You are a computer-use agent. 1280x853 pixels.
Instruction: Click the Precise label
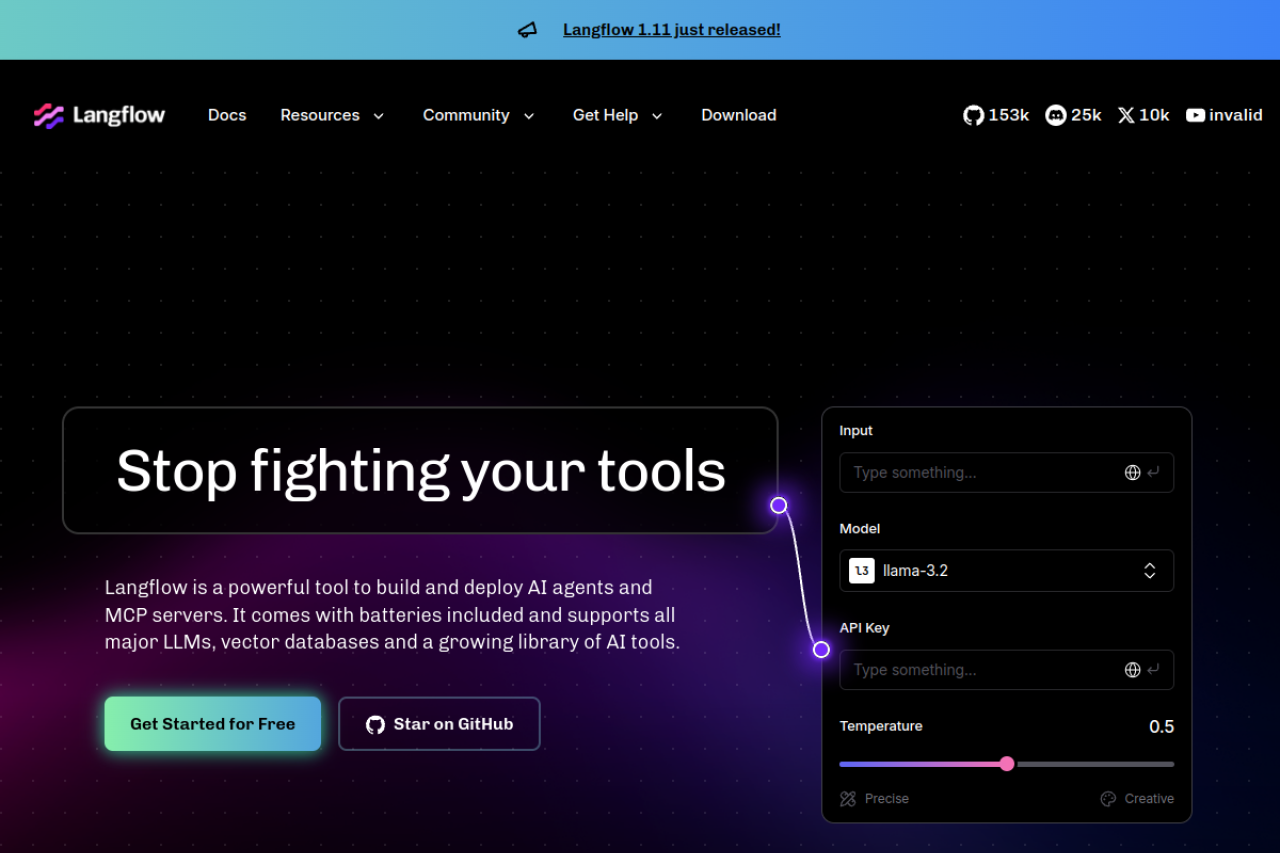coord(887,799)
